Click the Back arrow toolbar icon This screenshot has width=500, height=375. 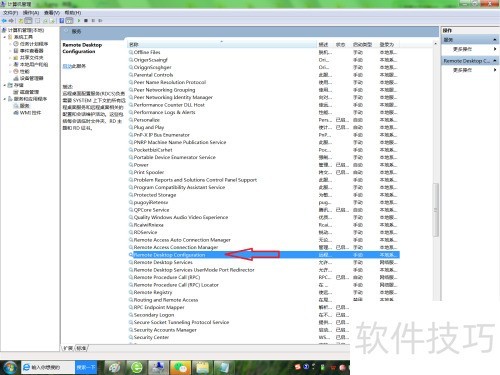pos(4,21)
